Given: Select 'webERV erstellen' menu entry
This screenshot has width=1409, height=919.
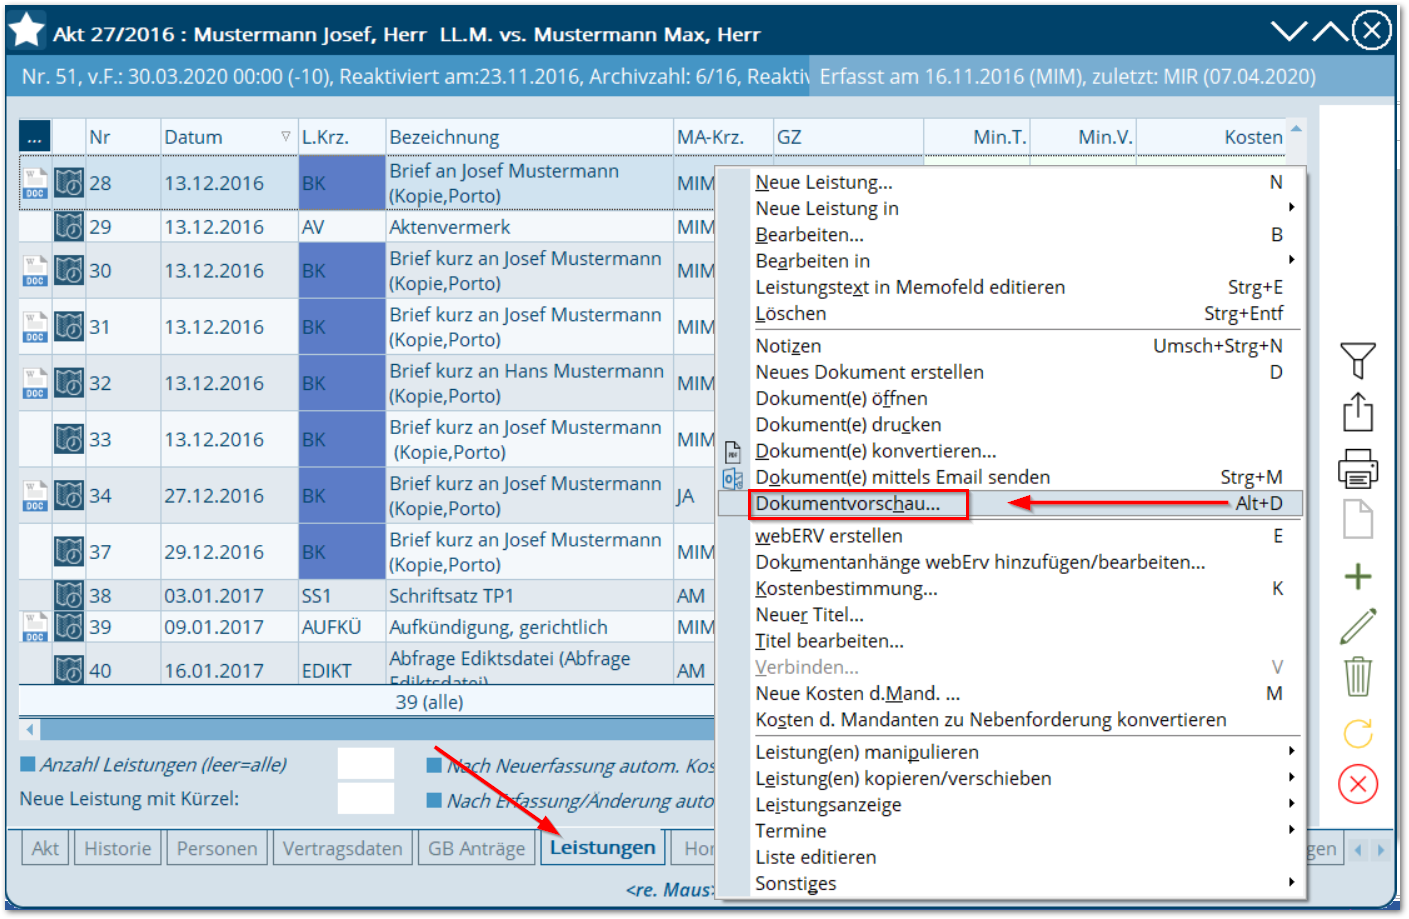Looking at the screenshot, I should (x=1010, y=536).
